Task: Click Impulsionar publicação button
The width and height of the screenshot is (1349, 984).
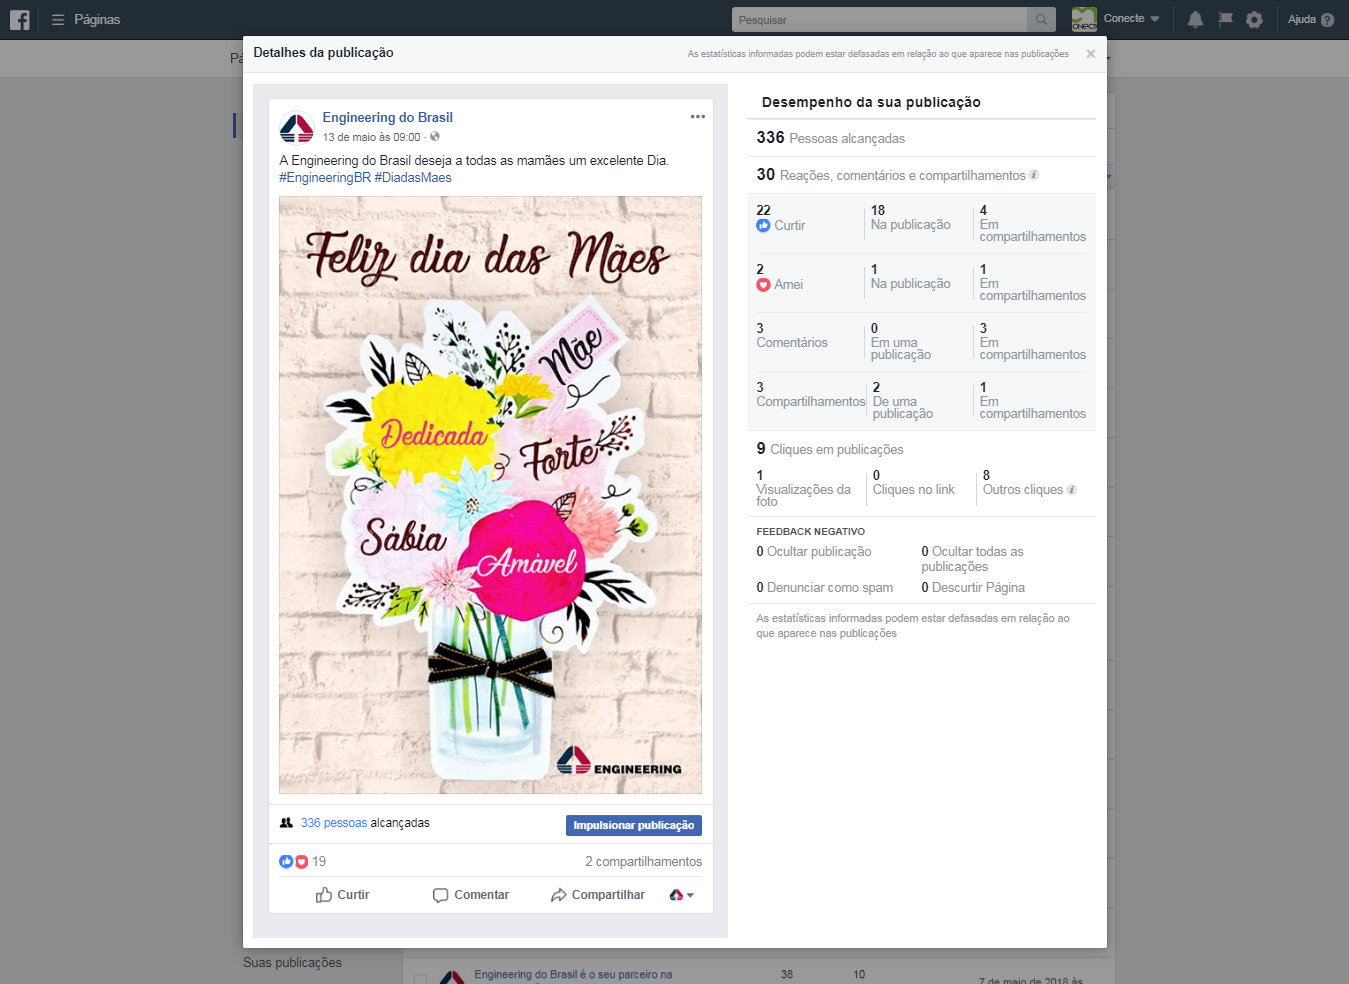Action: [x=634, y=825]
